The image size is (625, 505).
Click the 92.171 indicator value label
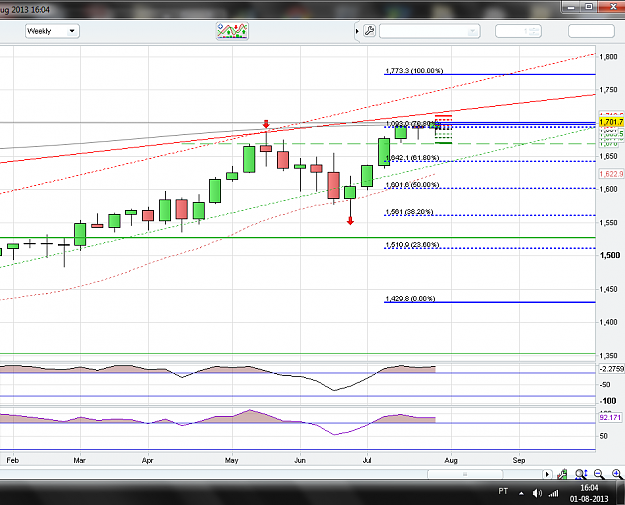coord(610,417)
